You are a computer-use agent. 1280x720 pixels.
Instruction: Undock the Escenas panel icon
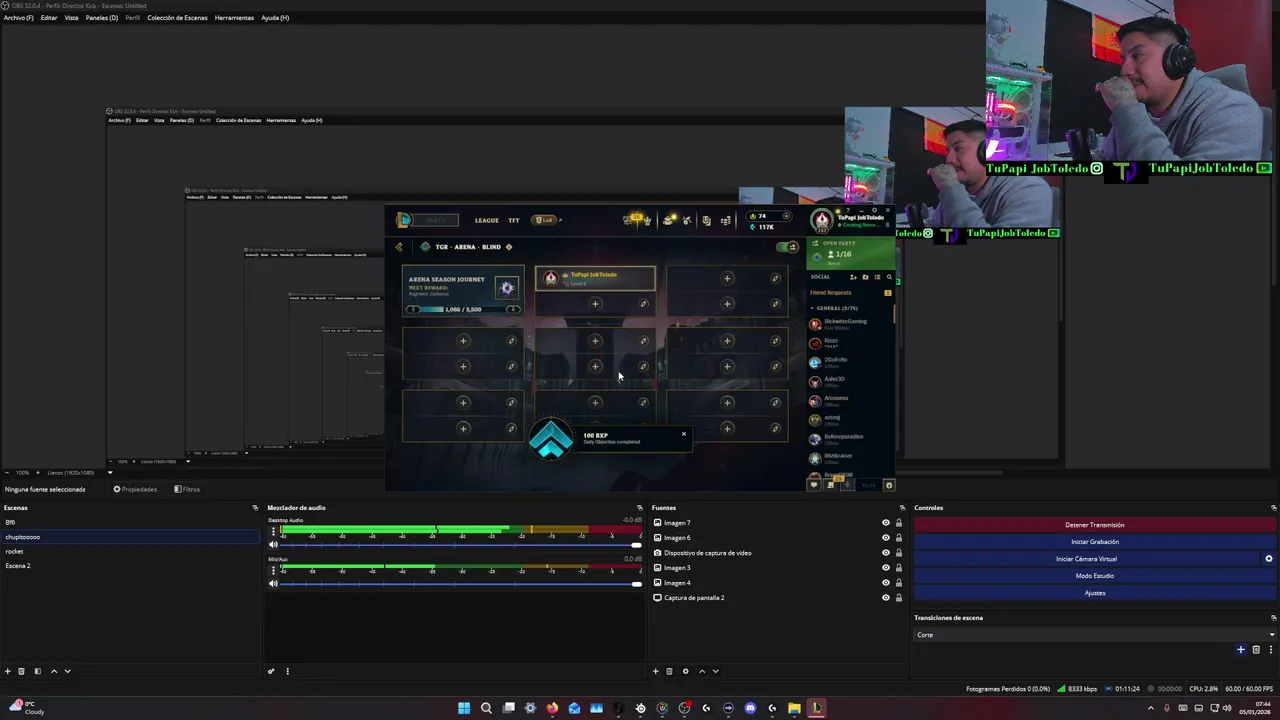pos(255,508)
